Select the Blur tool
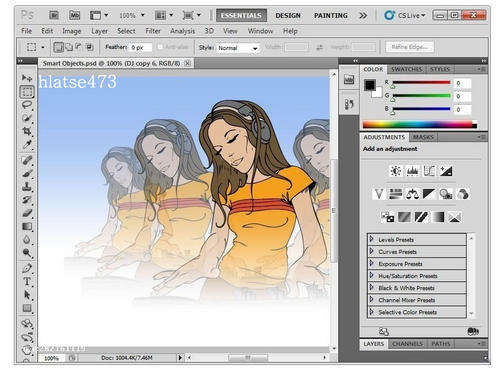The width and height of the screenshot is (500, 373). pos(27,240)
